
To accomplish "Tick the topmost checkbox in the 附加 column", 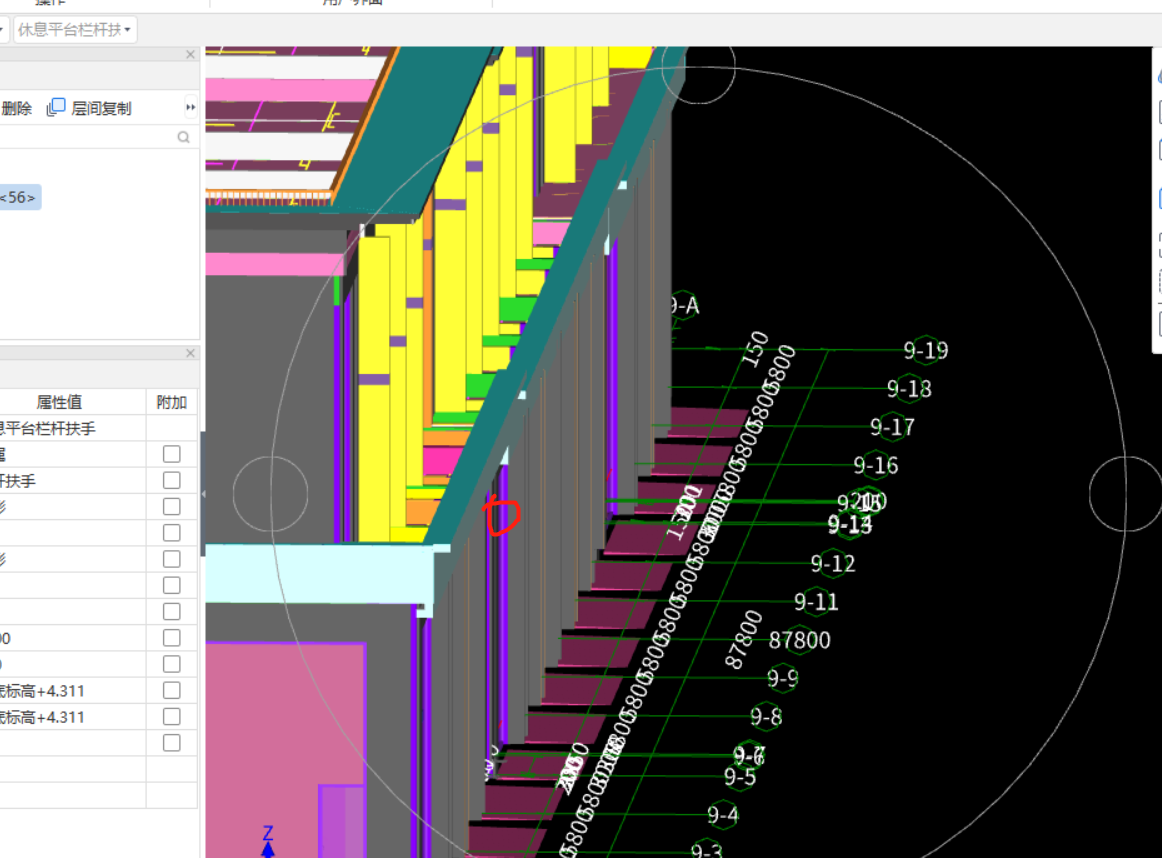I will pyautogui.click(x=171, y=454).
